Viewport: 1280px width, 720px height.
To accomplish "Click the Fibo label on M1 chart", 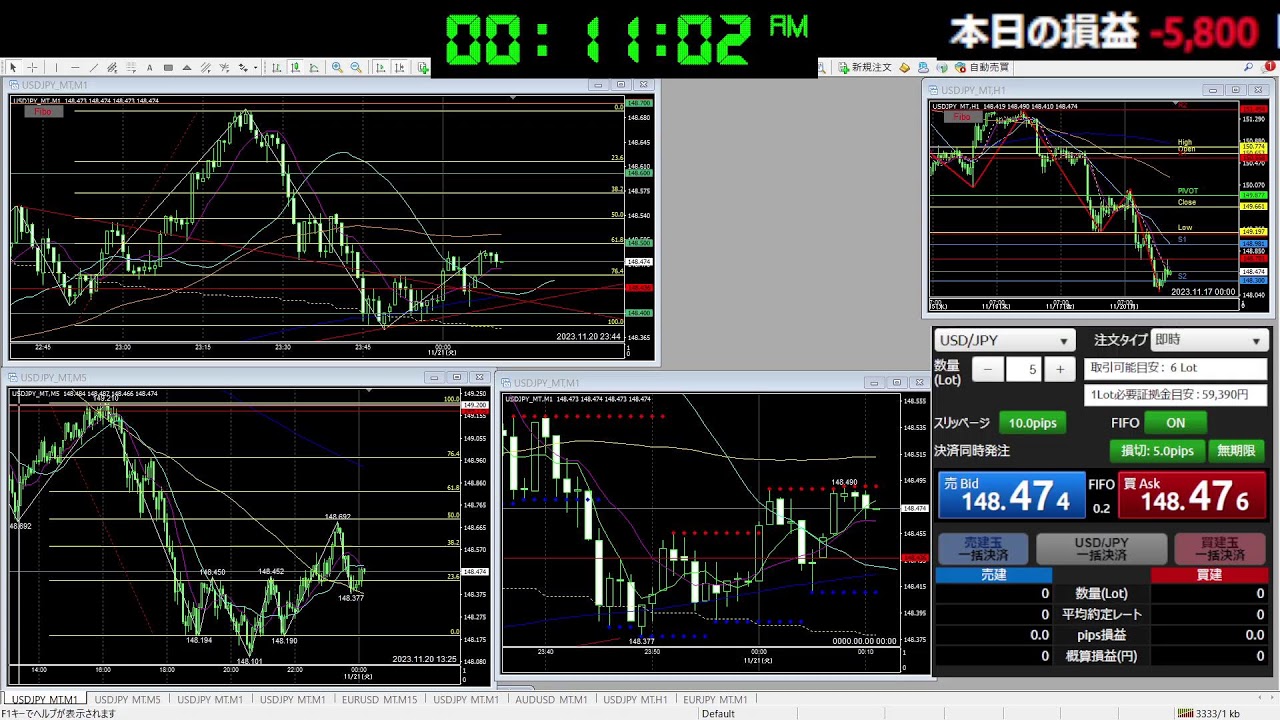I will 43,112.
